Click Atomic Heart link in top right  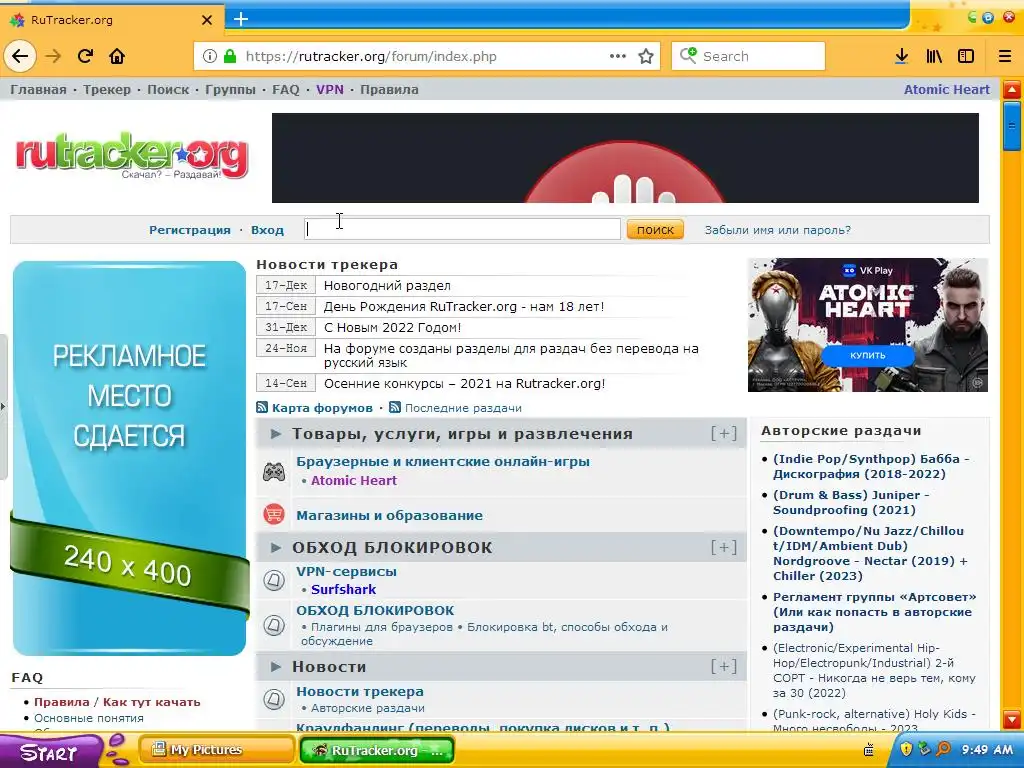[946, 89]
